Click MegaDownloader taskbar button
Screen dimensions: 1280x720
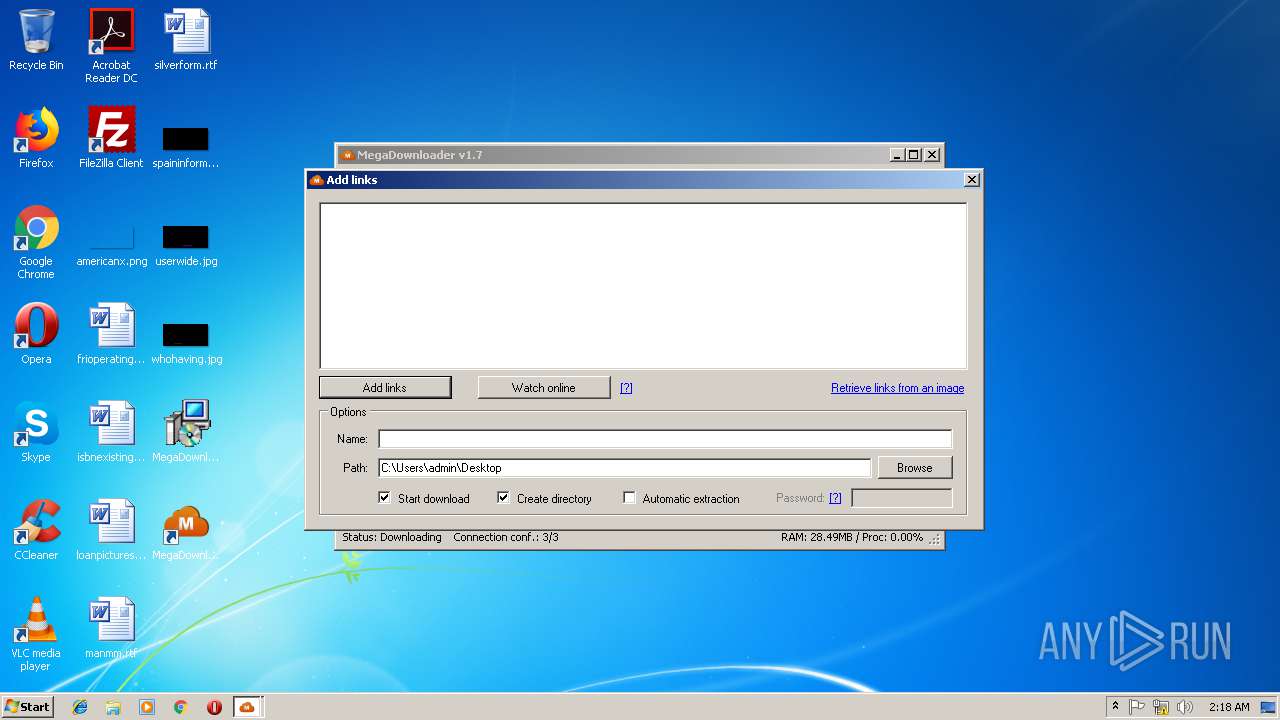(x=247, y=707)
